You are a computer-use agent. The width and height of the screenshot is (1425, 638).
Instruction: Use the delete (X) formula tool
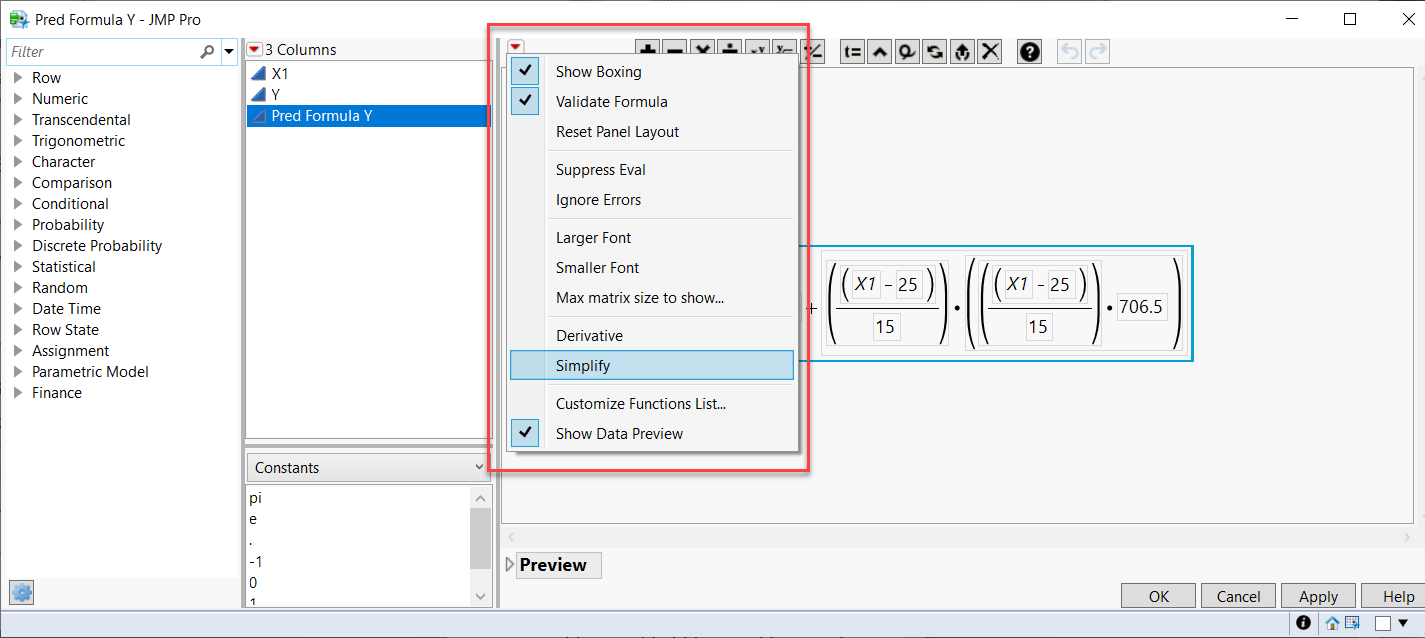click(989, 51)
